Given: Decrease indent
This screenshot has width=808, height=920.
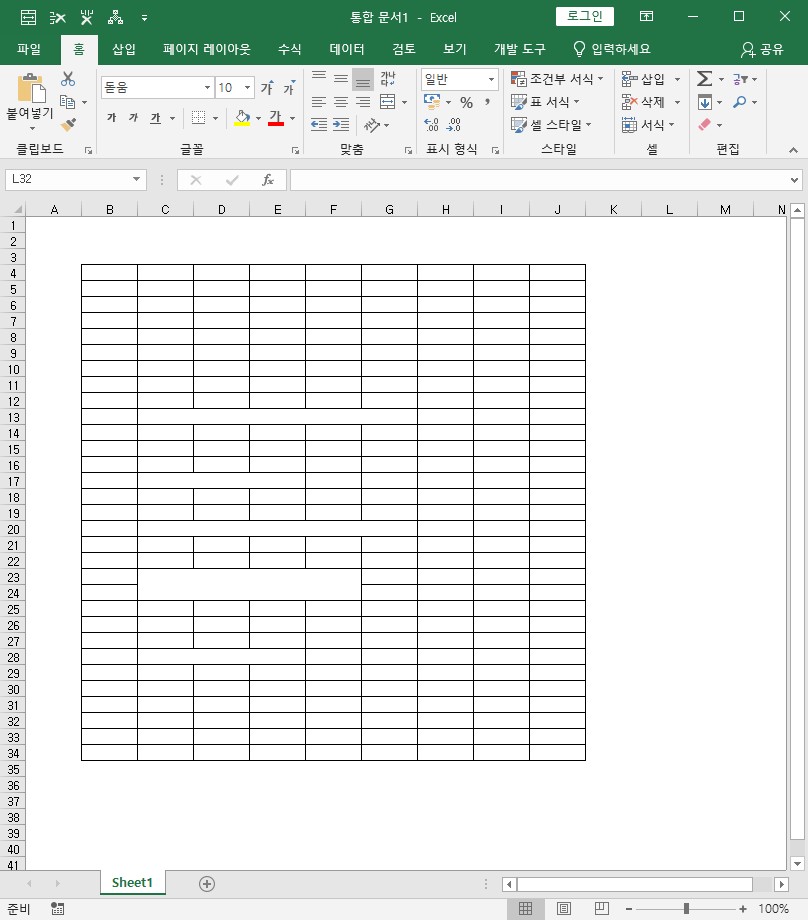Looking at the screenshot, I should point(319,124).
